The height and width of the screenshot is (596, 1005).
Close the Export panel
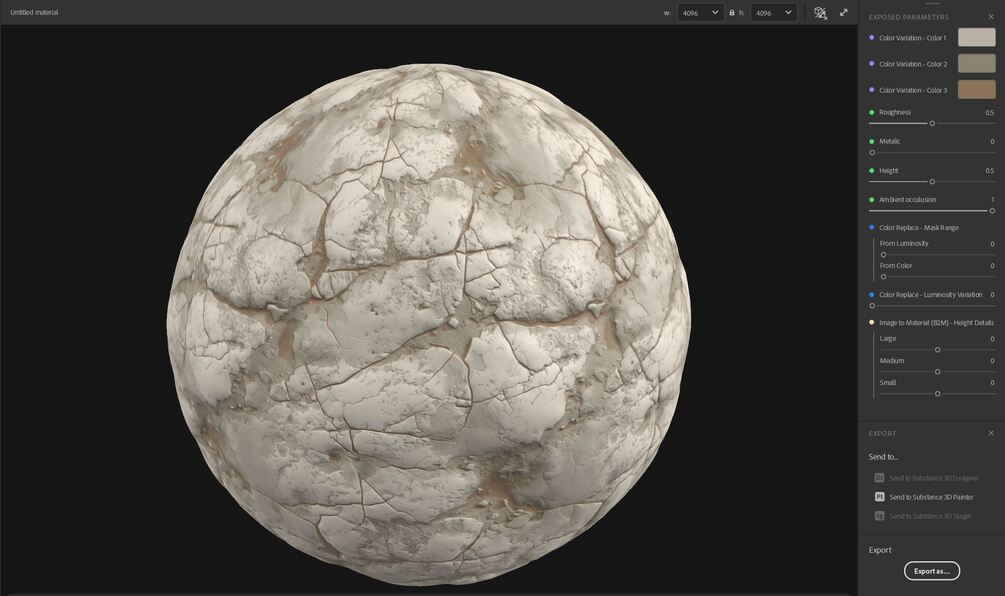pyautogui.click(x=991, y=433)
